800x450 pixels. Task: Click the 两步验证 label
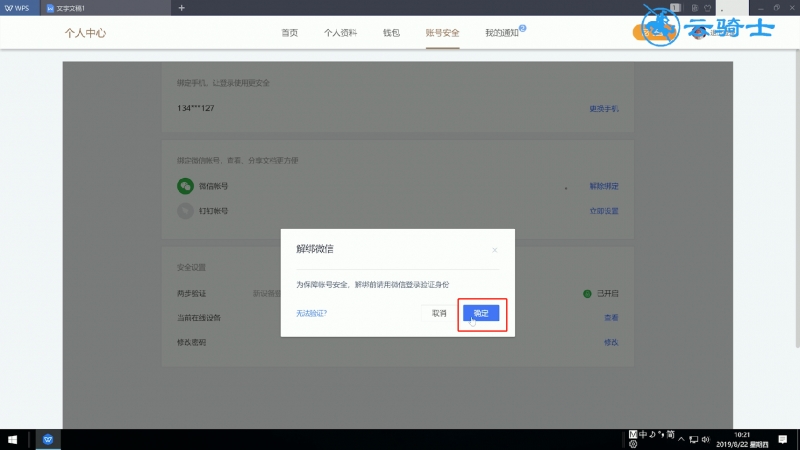point(191,294)
